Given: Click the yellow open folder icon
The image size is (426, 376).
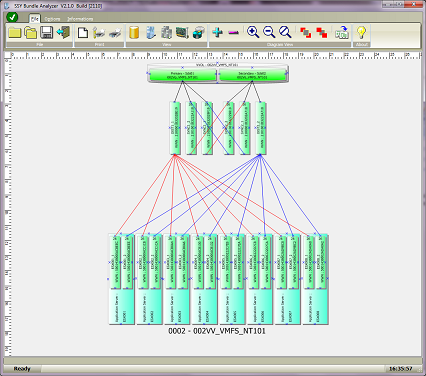Looking at the screenshot, I should [15, 33].
